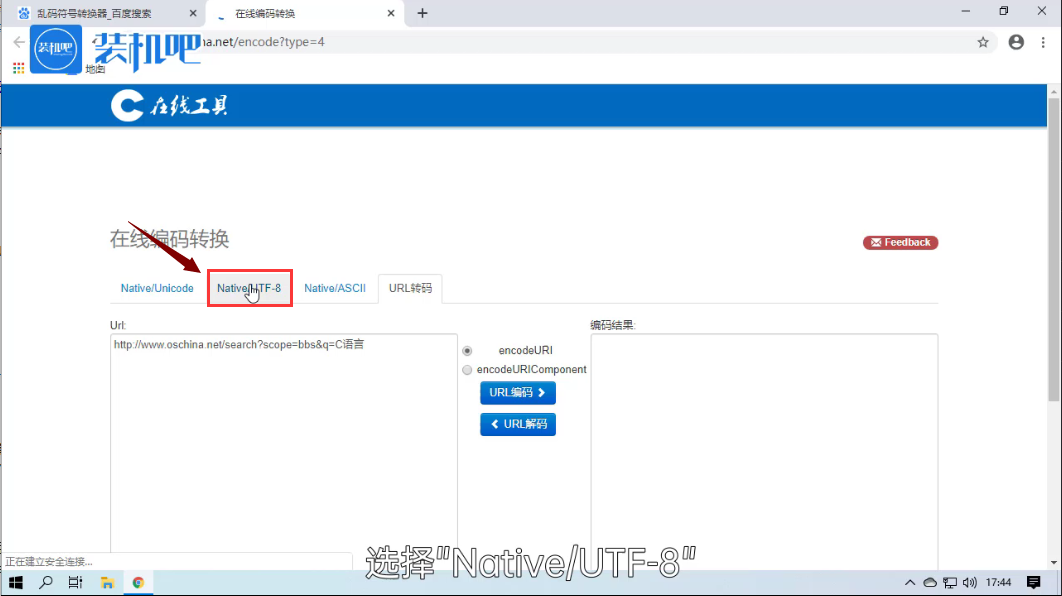
Task: Click the online tools site logo
Action: pos(169,105)
